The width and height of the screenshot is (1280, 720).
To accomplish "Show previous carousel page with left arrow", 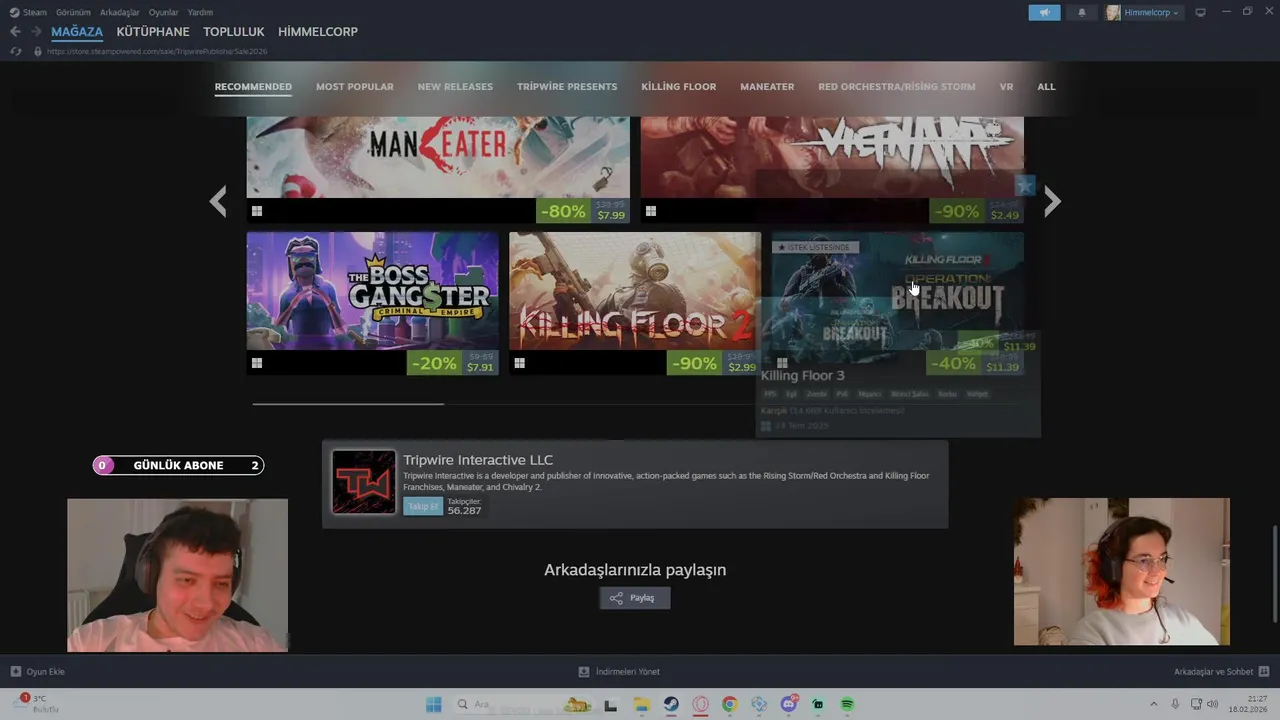I will (x=218, y=202).
